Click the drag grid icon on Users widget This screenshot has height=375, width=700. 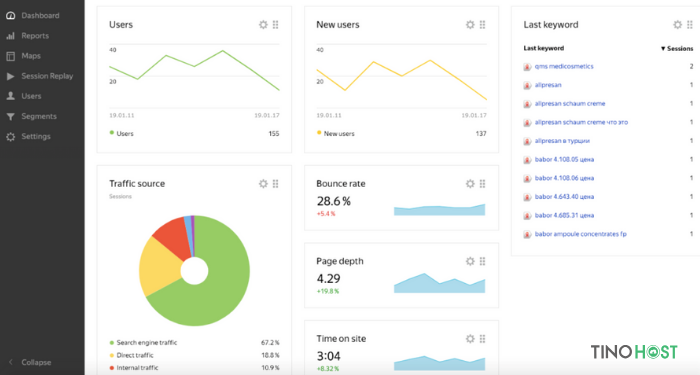(x=275, y=25)
